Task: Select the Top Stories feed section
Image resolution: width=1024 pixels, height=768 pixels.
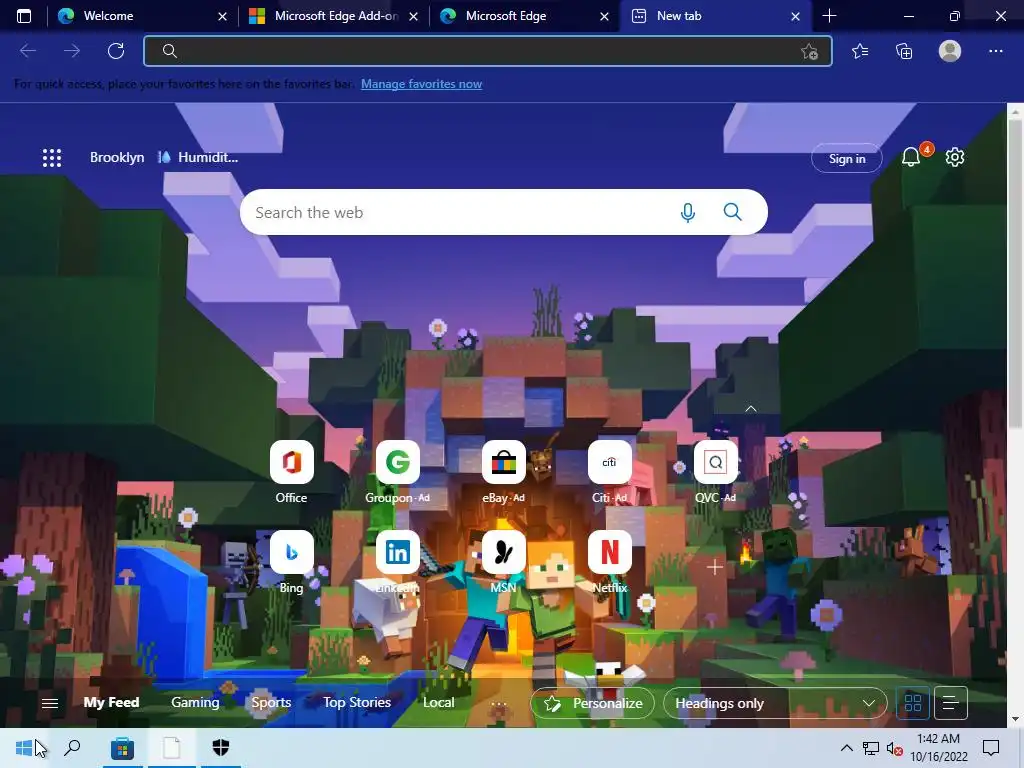Action: point(357,703)
